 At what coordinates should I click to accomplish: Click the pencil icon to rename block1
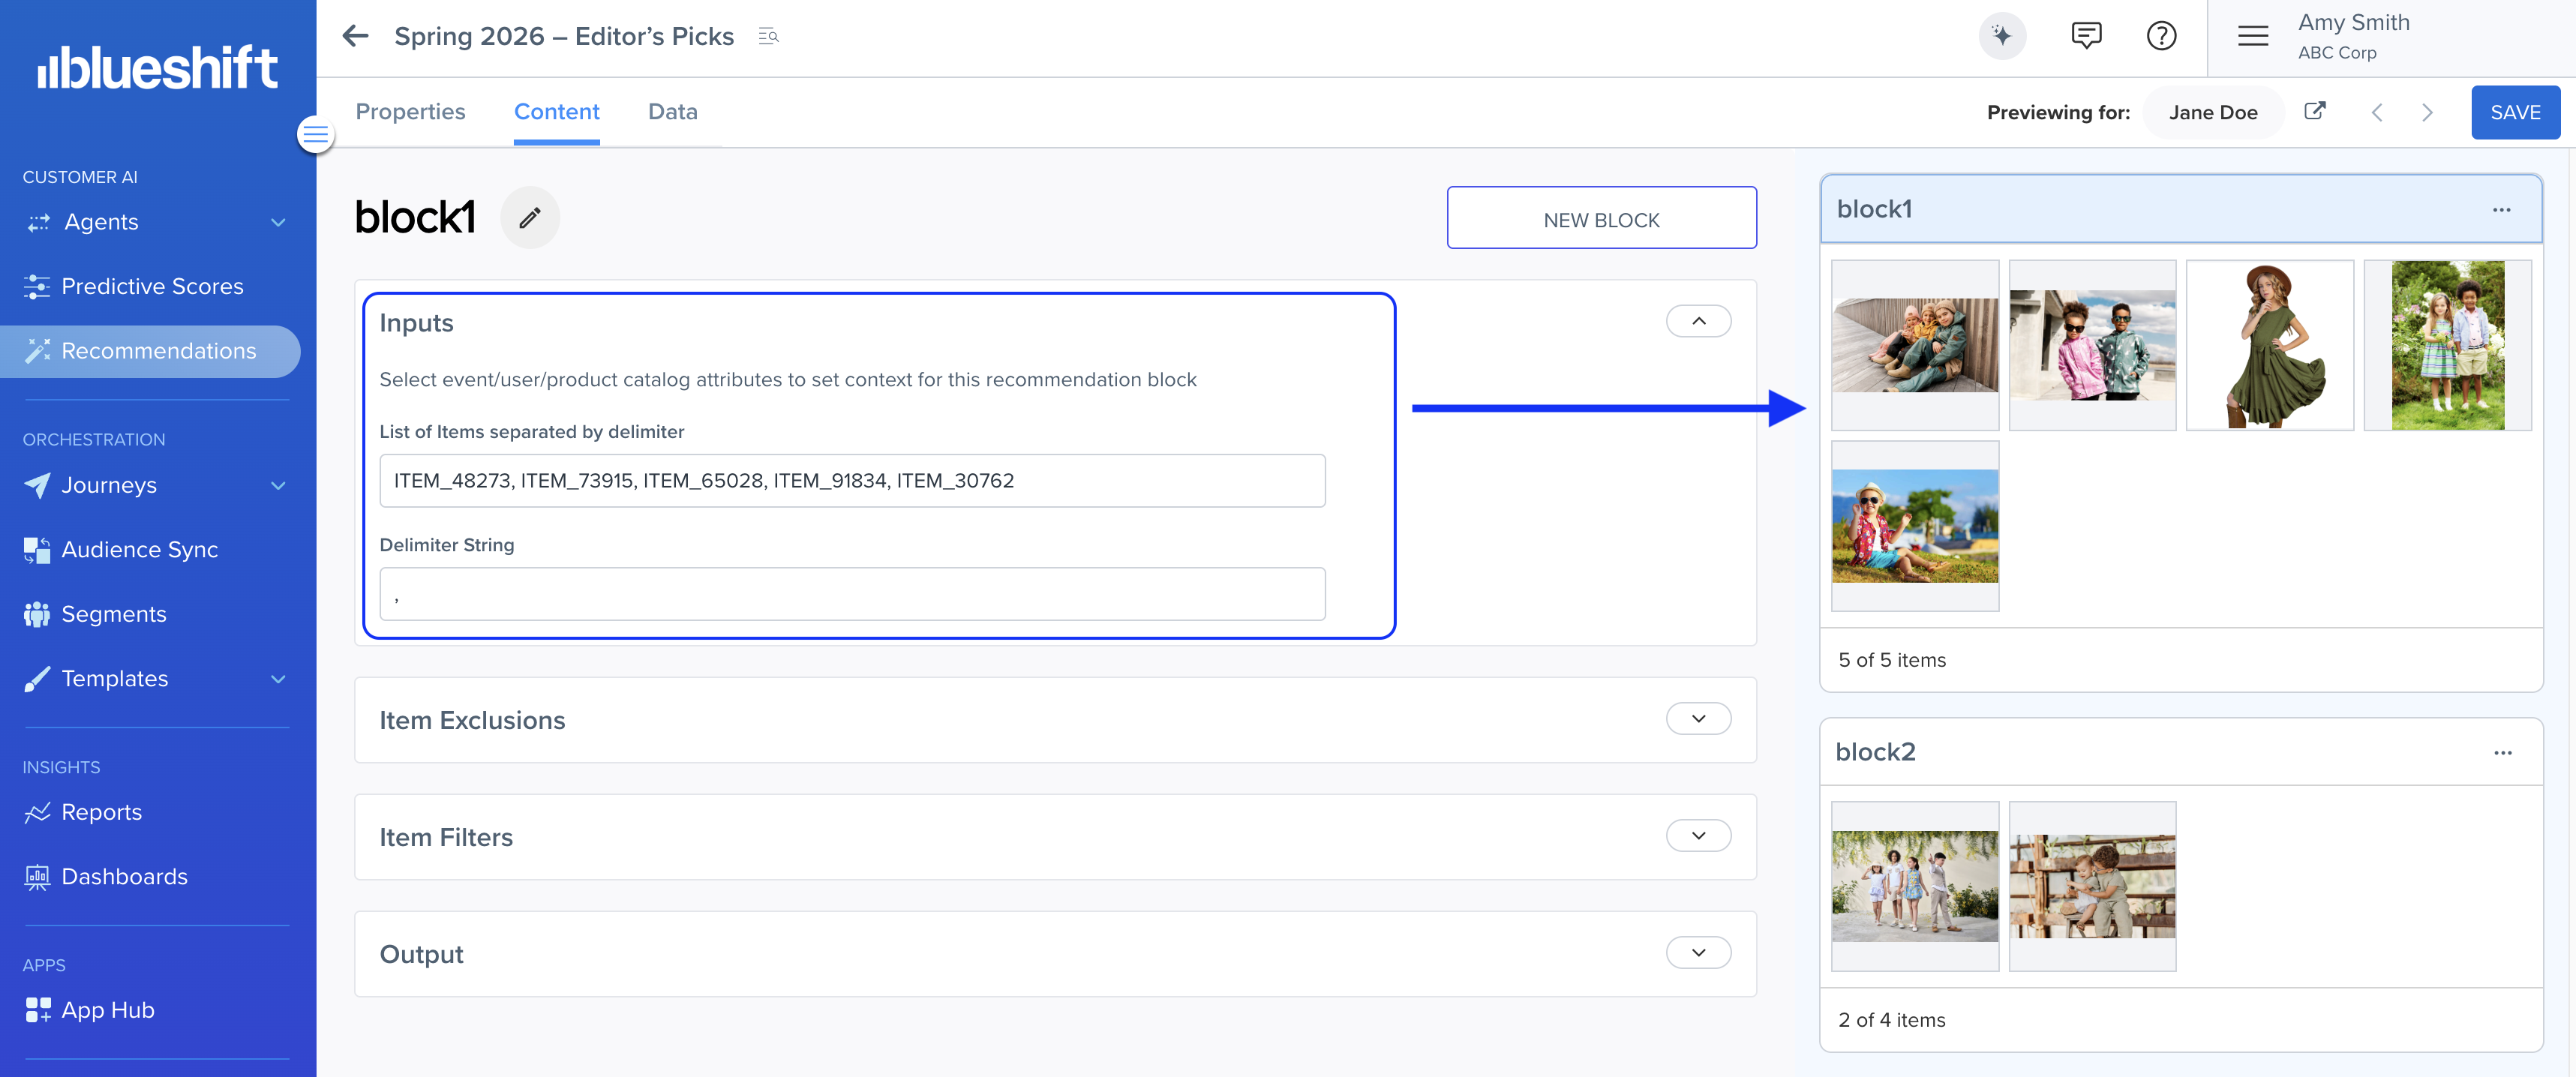pyautogui.click(x=529, y=217)
